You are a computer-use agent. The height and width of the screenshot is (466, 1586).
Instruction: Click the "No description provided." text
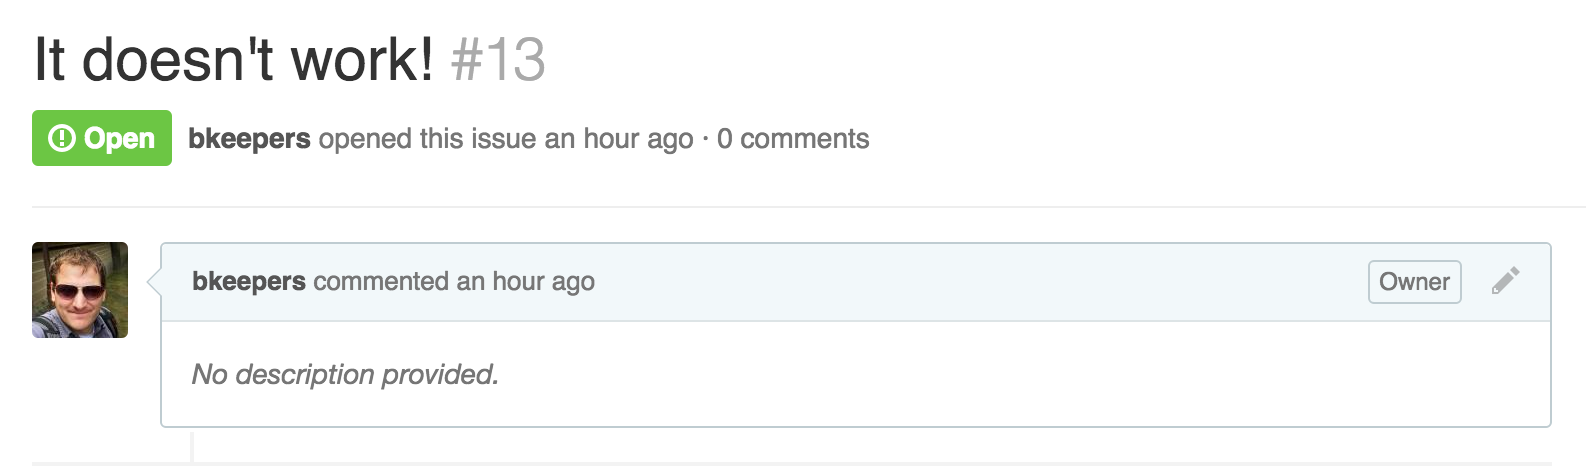pos(345,374)
